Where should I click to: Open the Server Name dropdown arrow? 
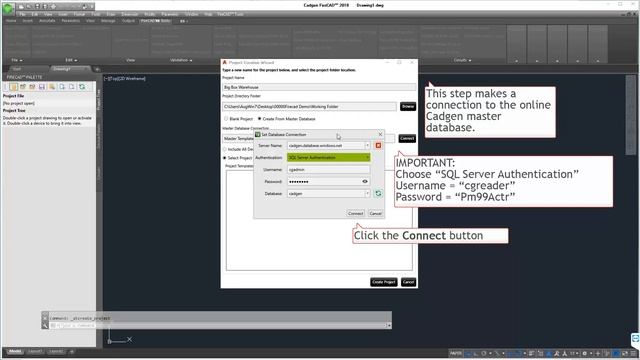pyautogui.click(x=367, y=145)
